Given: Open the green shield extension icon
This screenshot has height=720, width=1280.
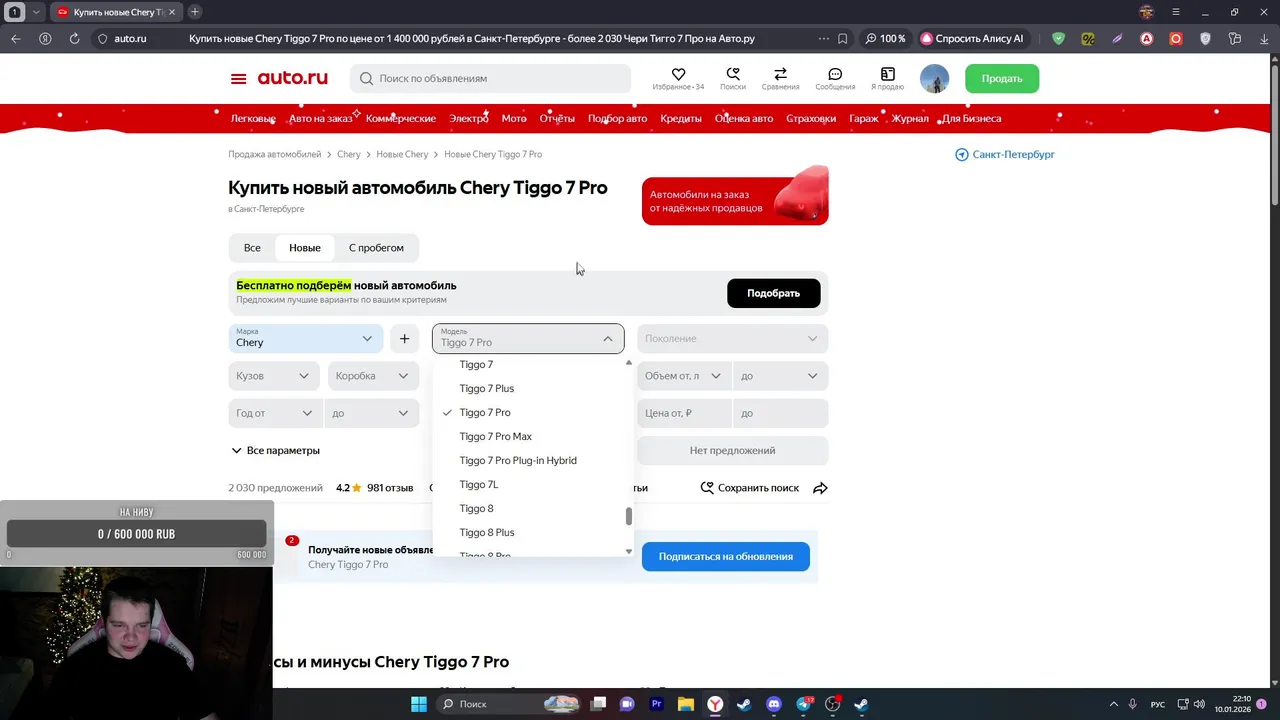Looking at the screenshot, I should point(1059,39).
